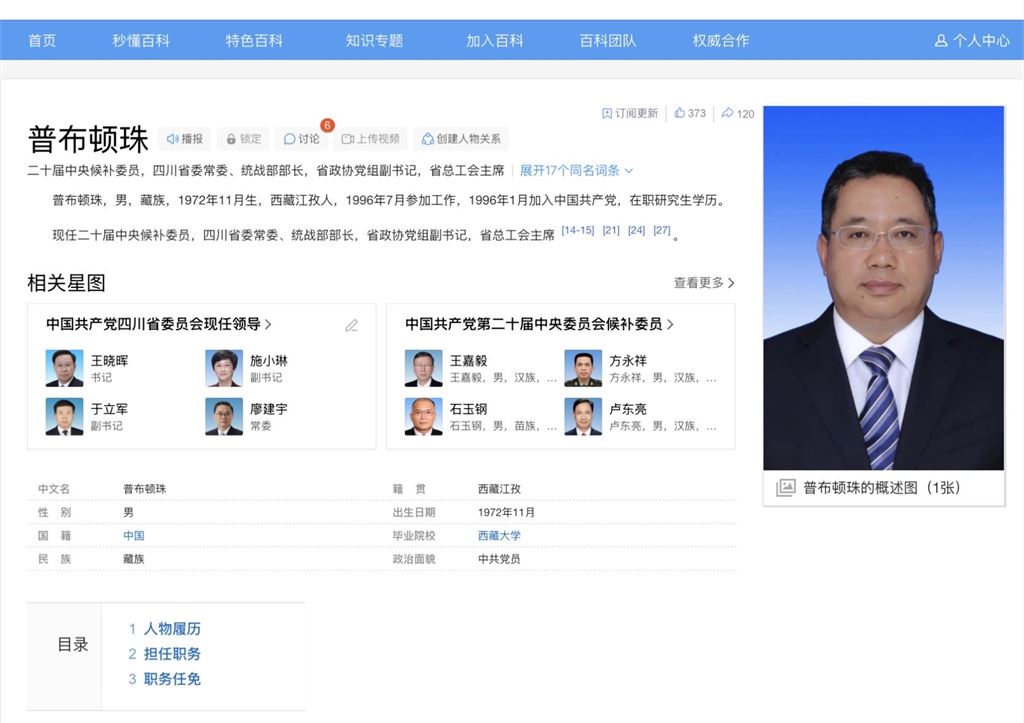The height and width of the screenshot is (723, 1024).
Task: Click the 播报 audio speaker button
Action: tap(184, 138)
